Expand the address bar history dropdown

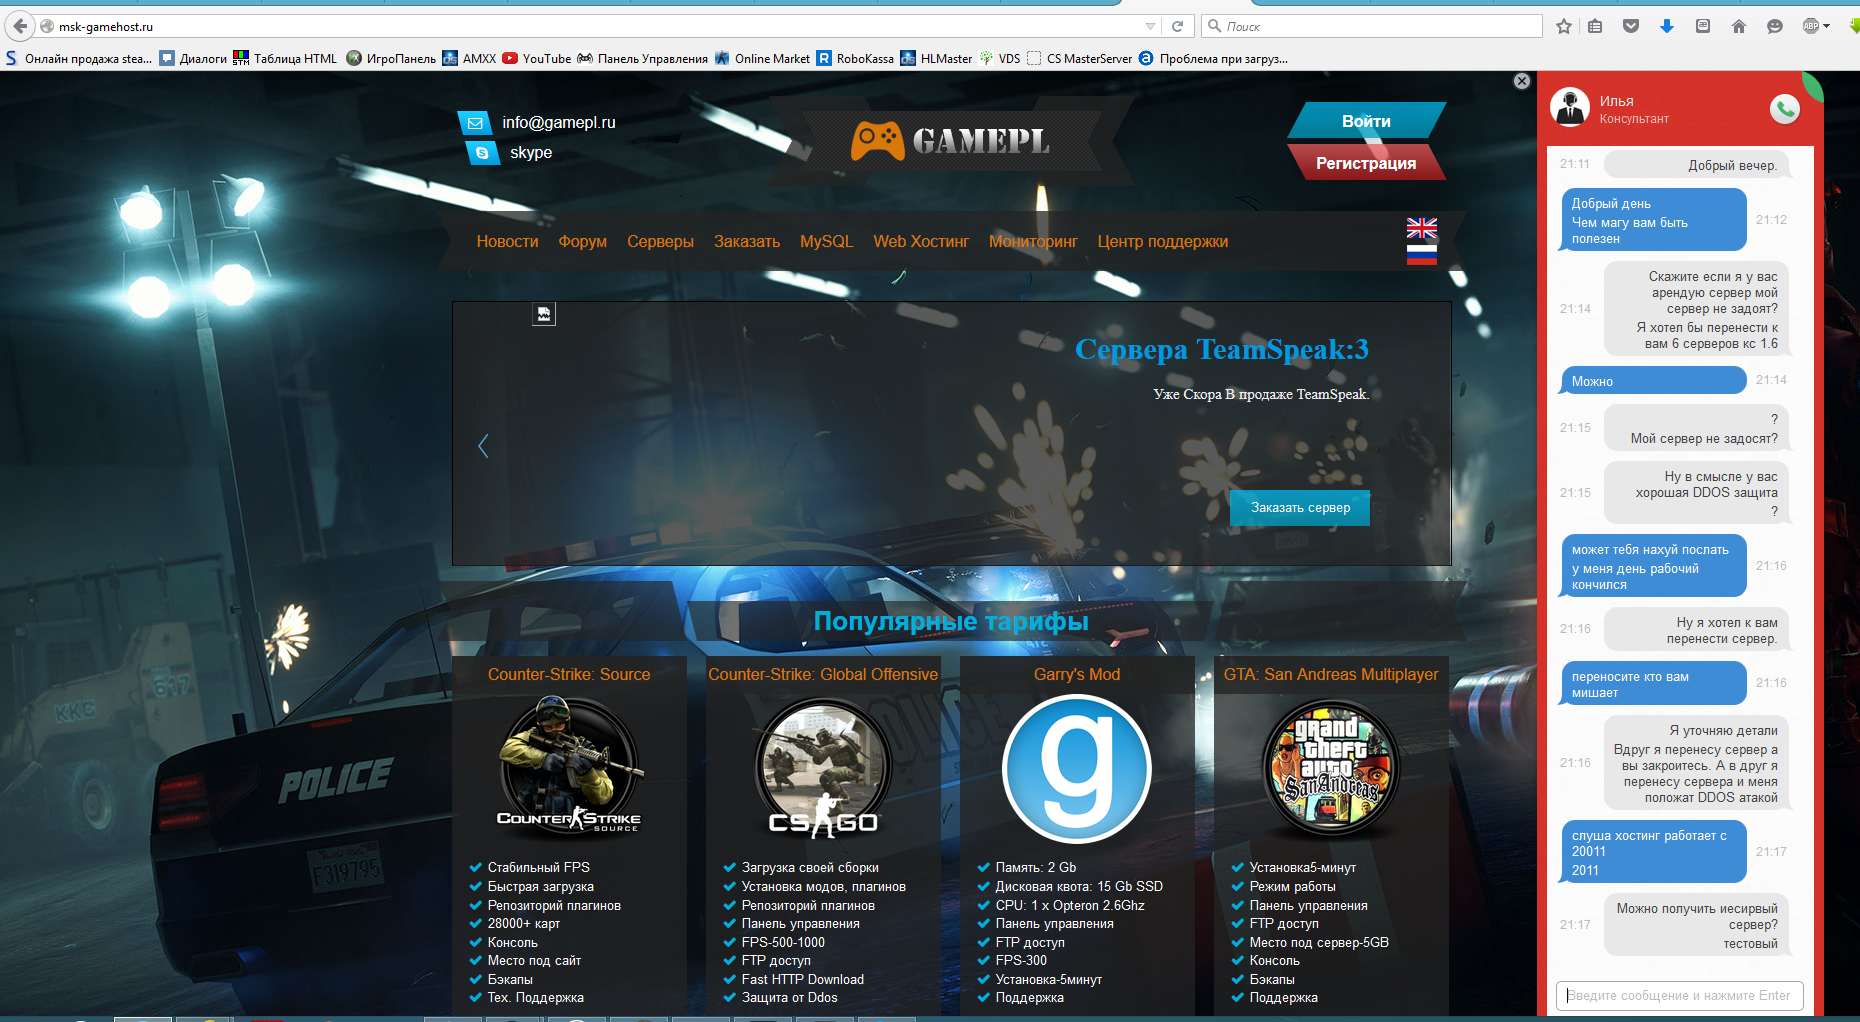[x=1150, y=27]
